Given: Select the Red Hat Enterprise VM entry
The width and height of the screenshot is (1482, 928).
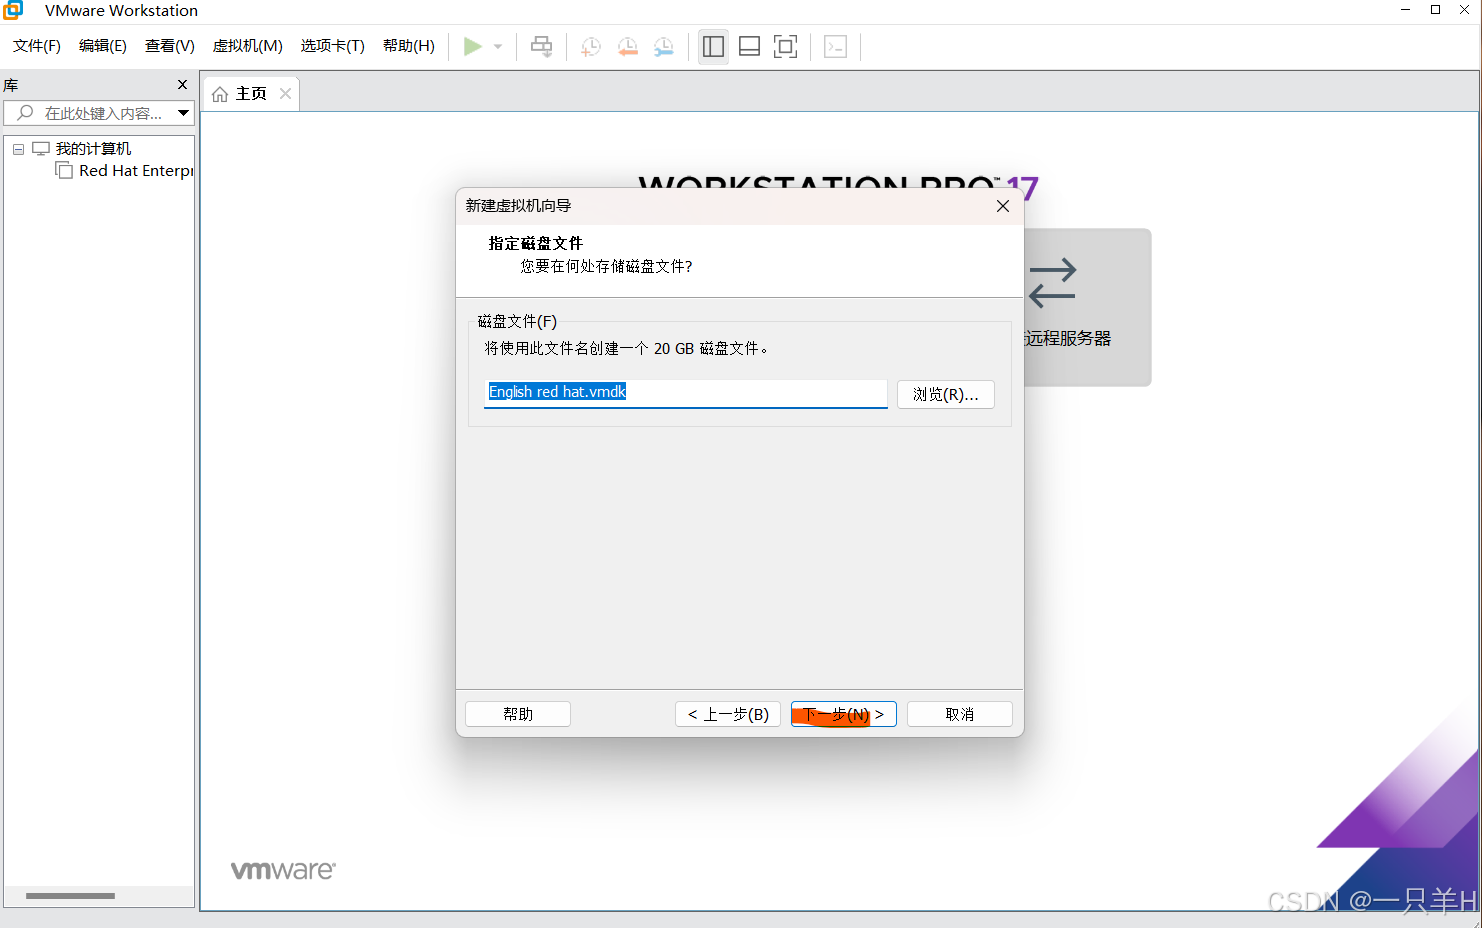Looking at the screenshot, I should (x=136, y=171).
